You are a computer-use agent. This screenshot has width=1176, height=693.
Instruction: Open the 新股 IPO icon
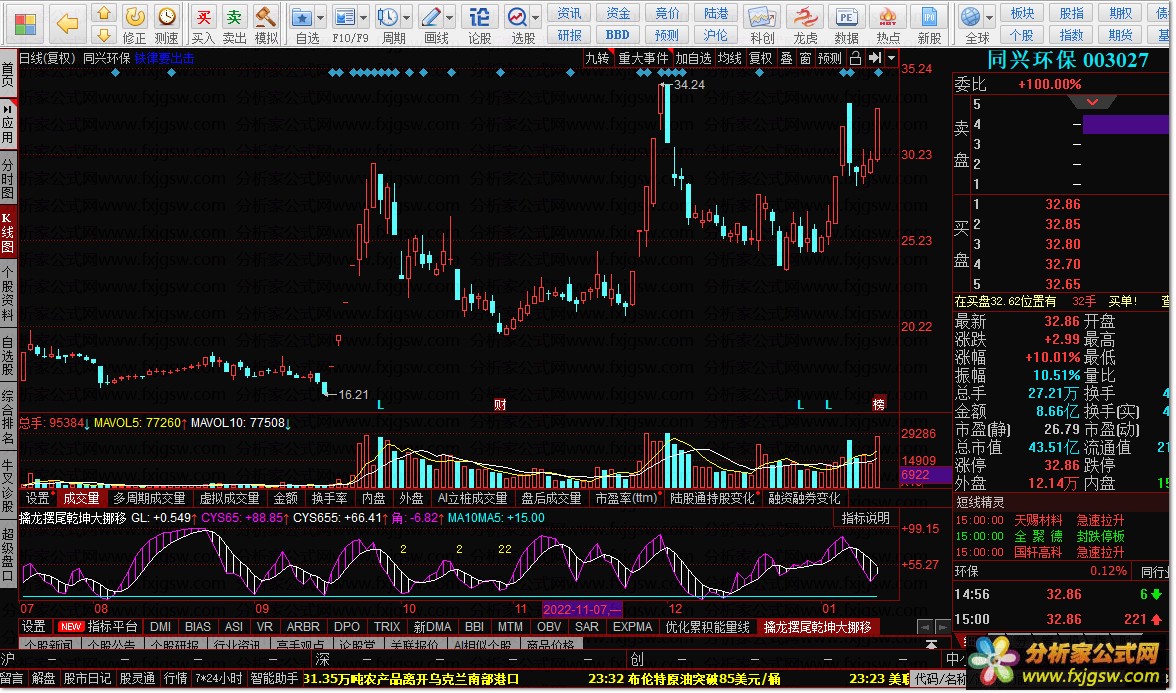[x=929, y=16]
